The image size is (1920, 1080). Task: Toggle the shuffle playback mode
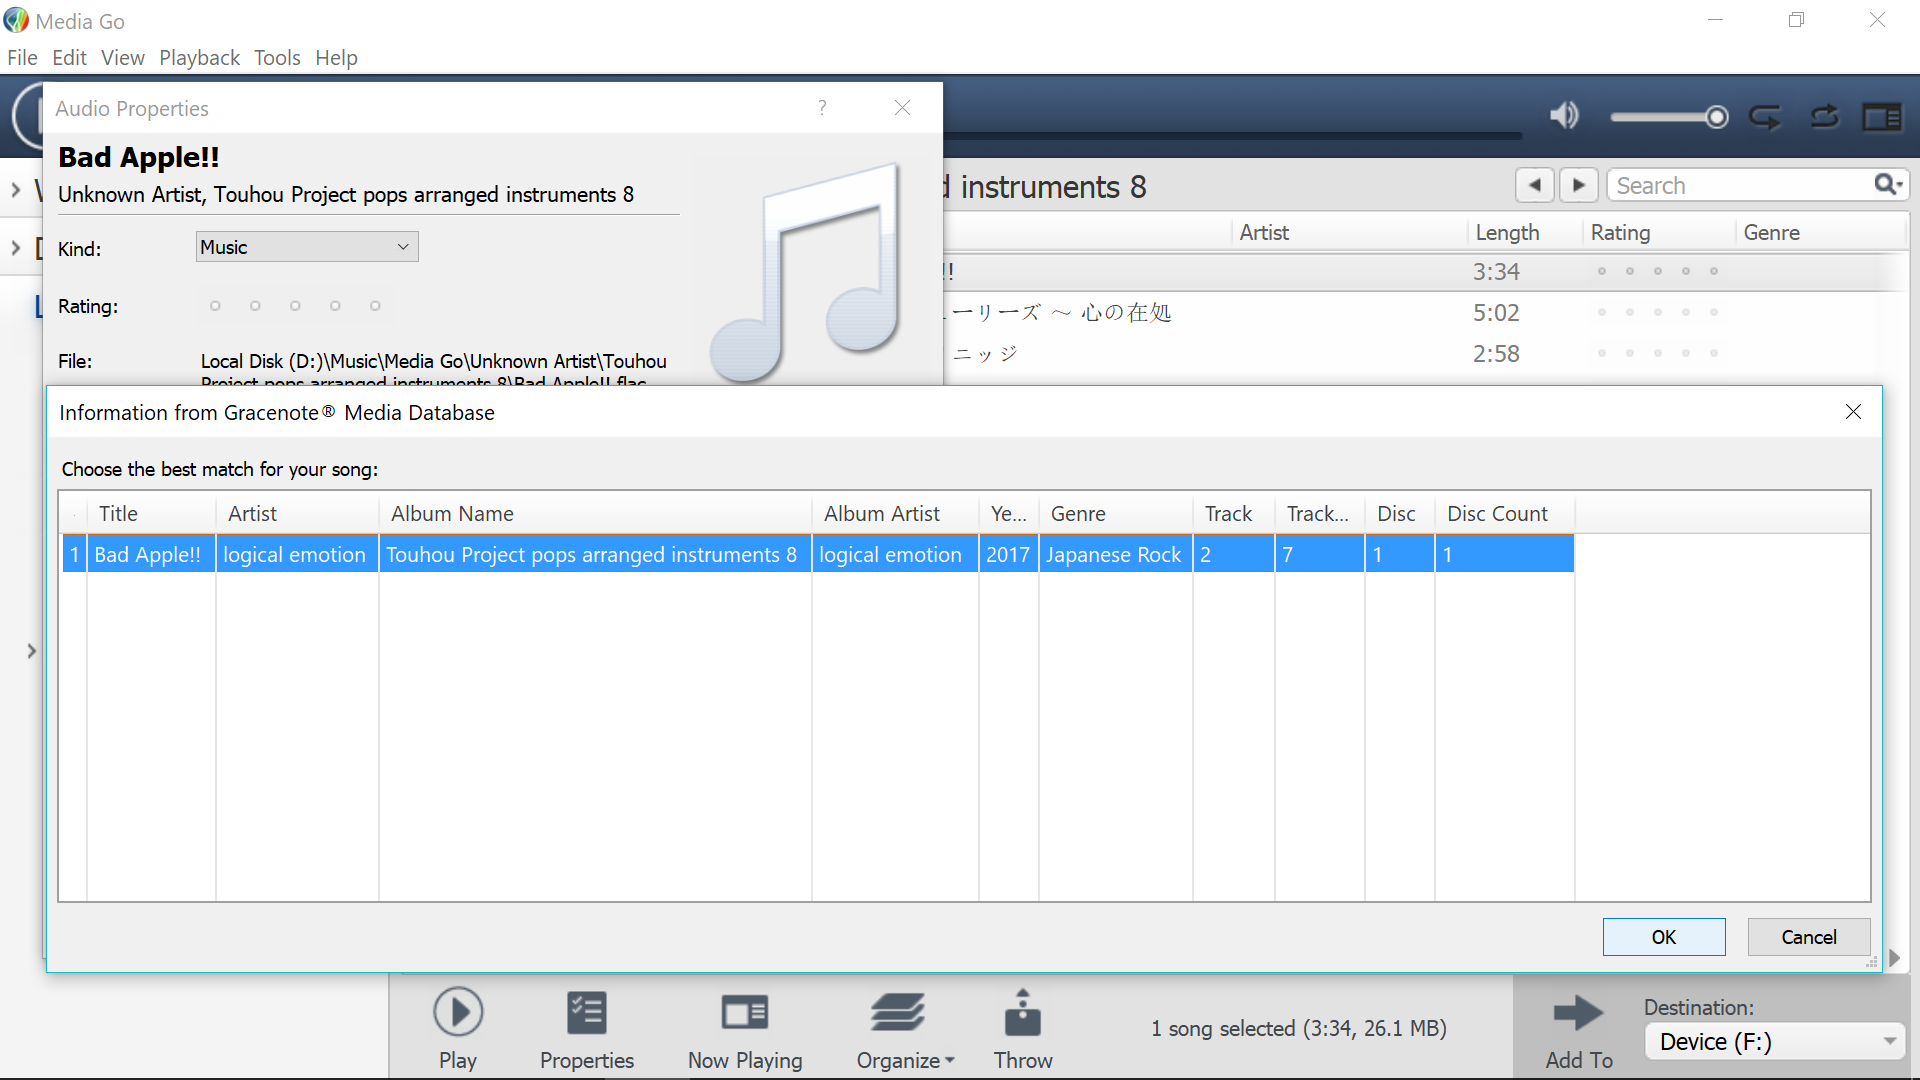click(1825, 117)
